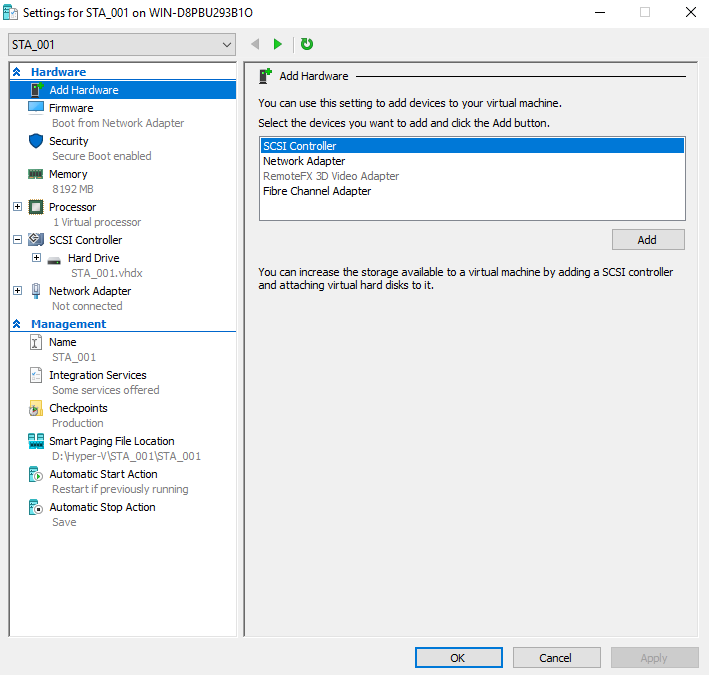Click the Memory chip icon

[x=36, y=174]
